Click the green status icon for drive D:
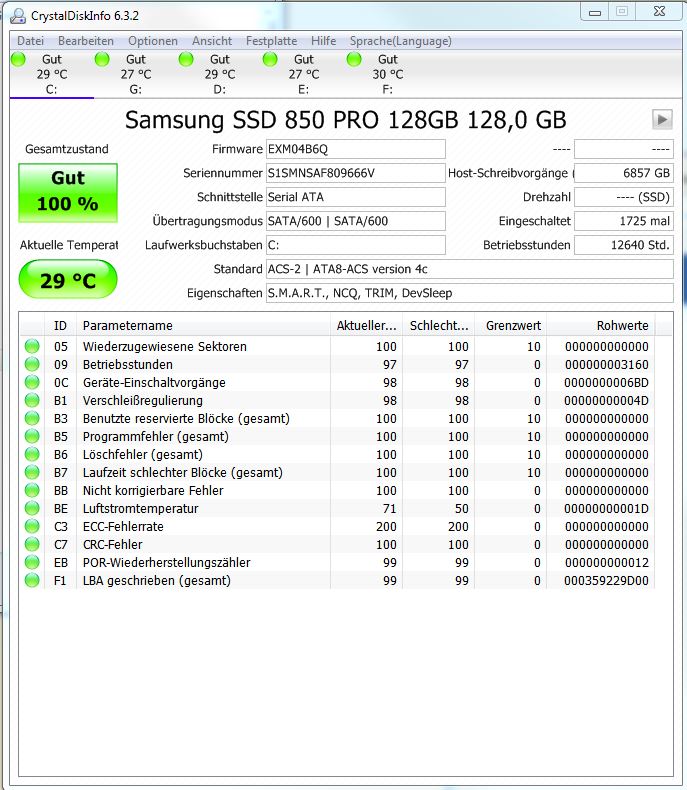 point(186,59)
